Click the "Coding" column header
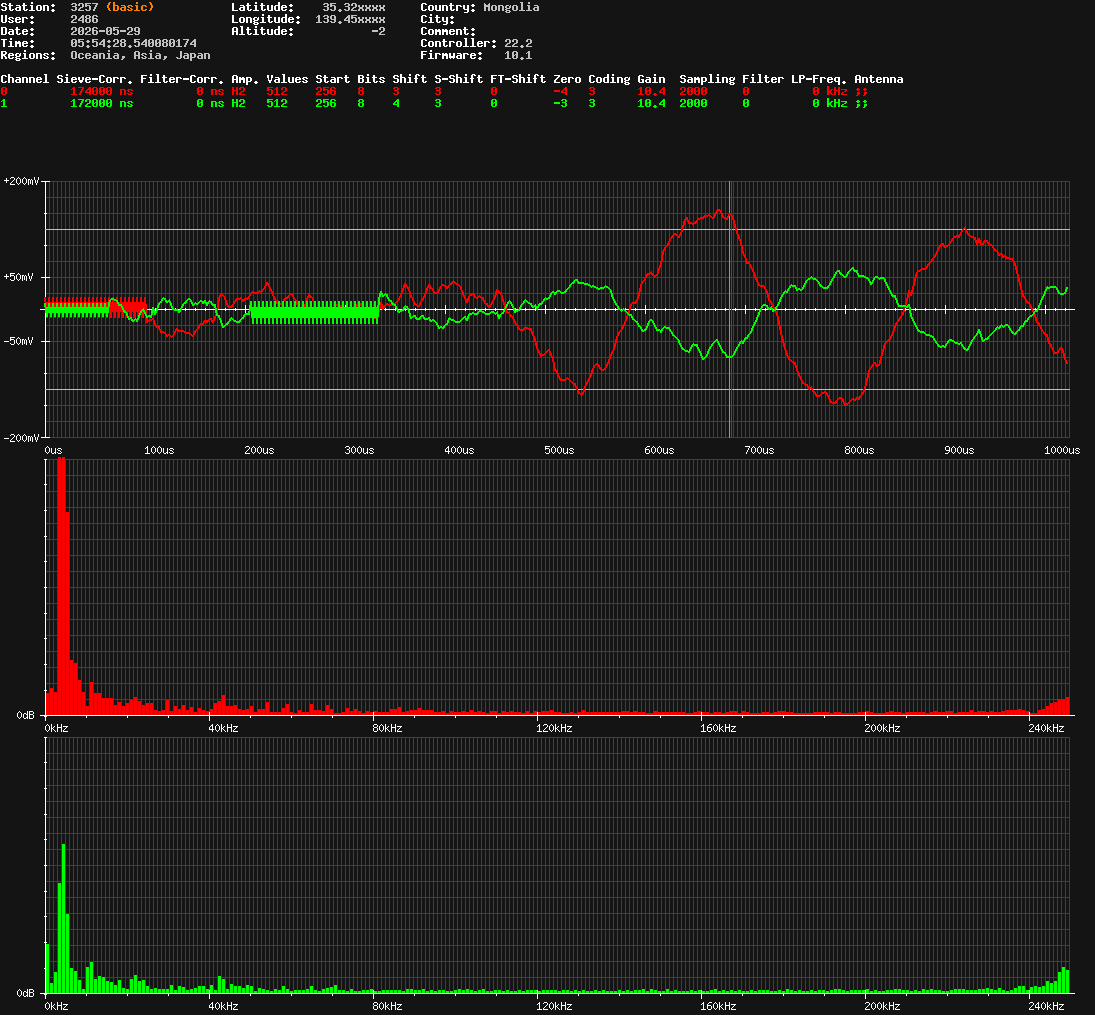 click(x=609, y=80)
